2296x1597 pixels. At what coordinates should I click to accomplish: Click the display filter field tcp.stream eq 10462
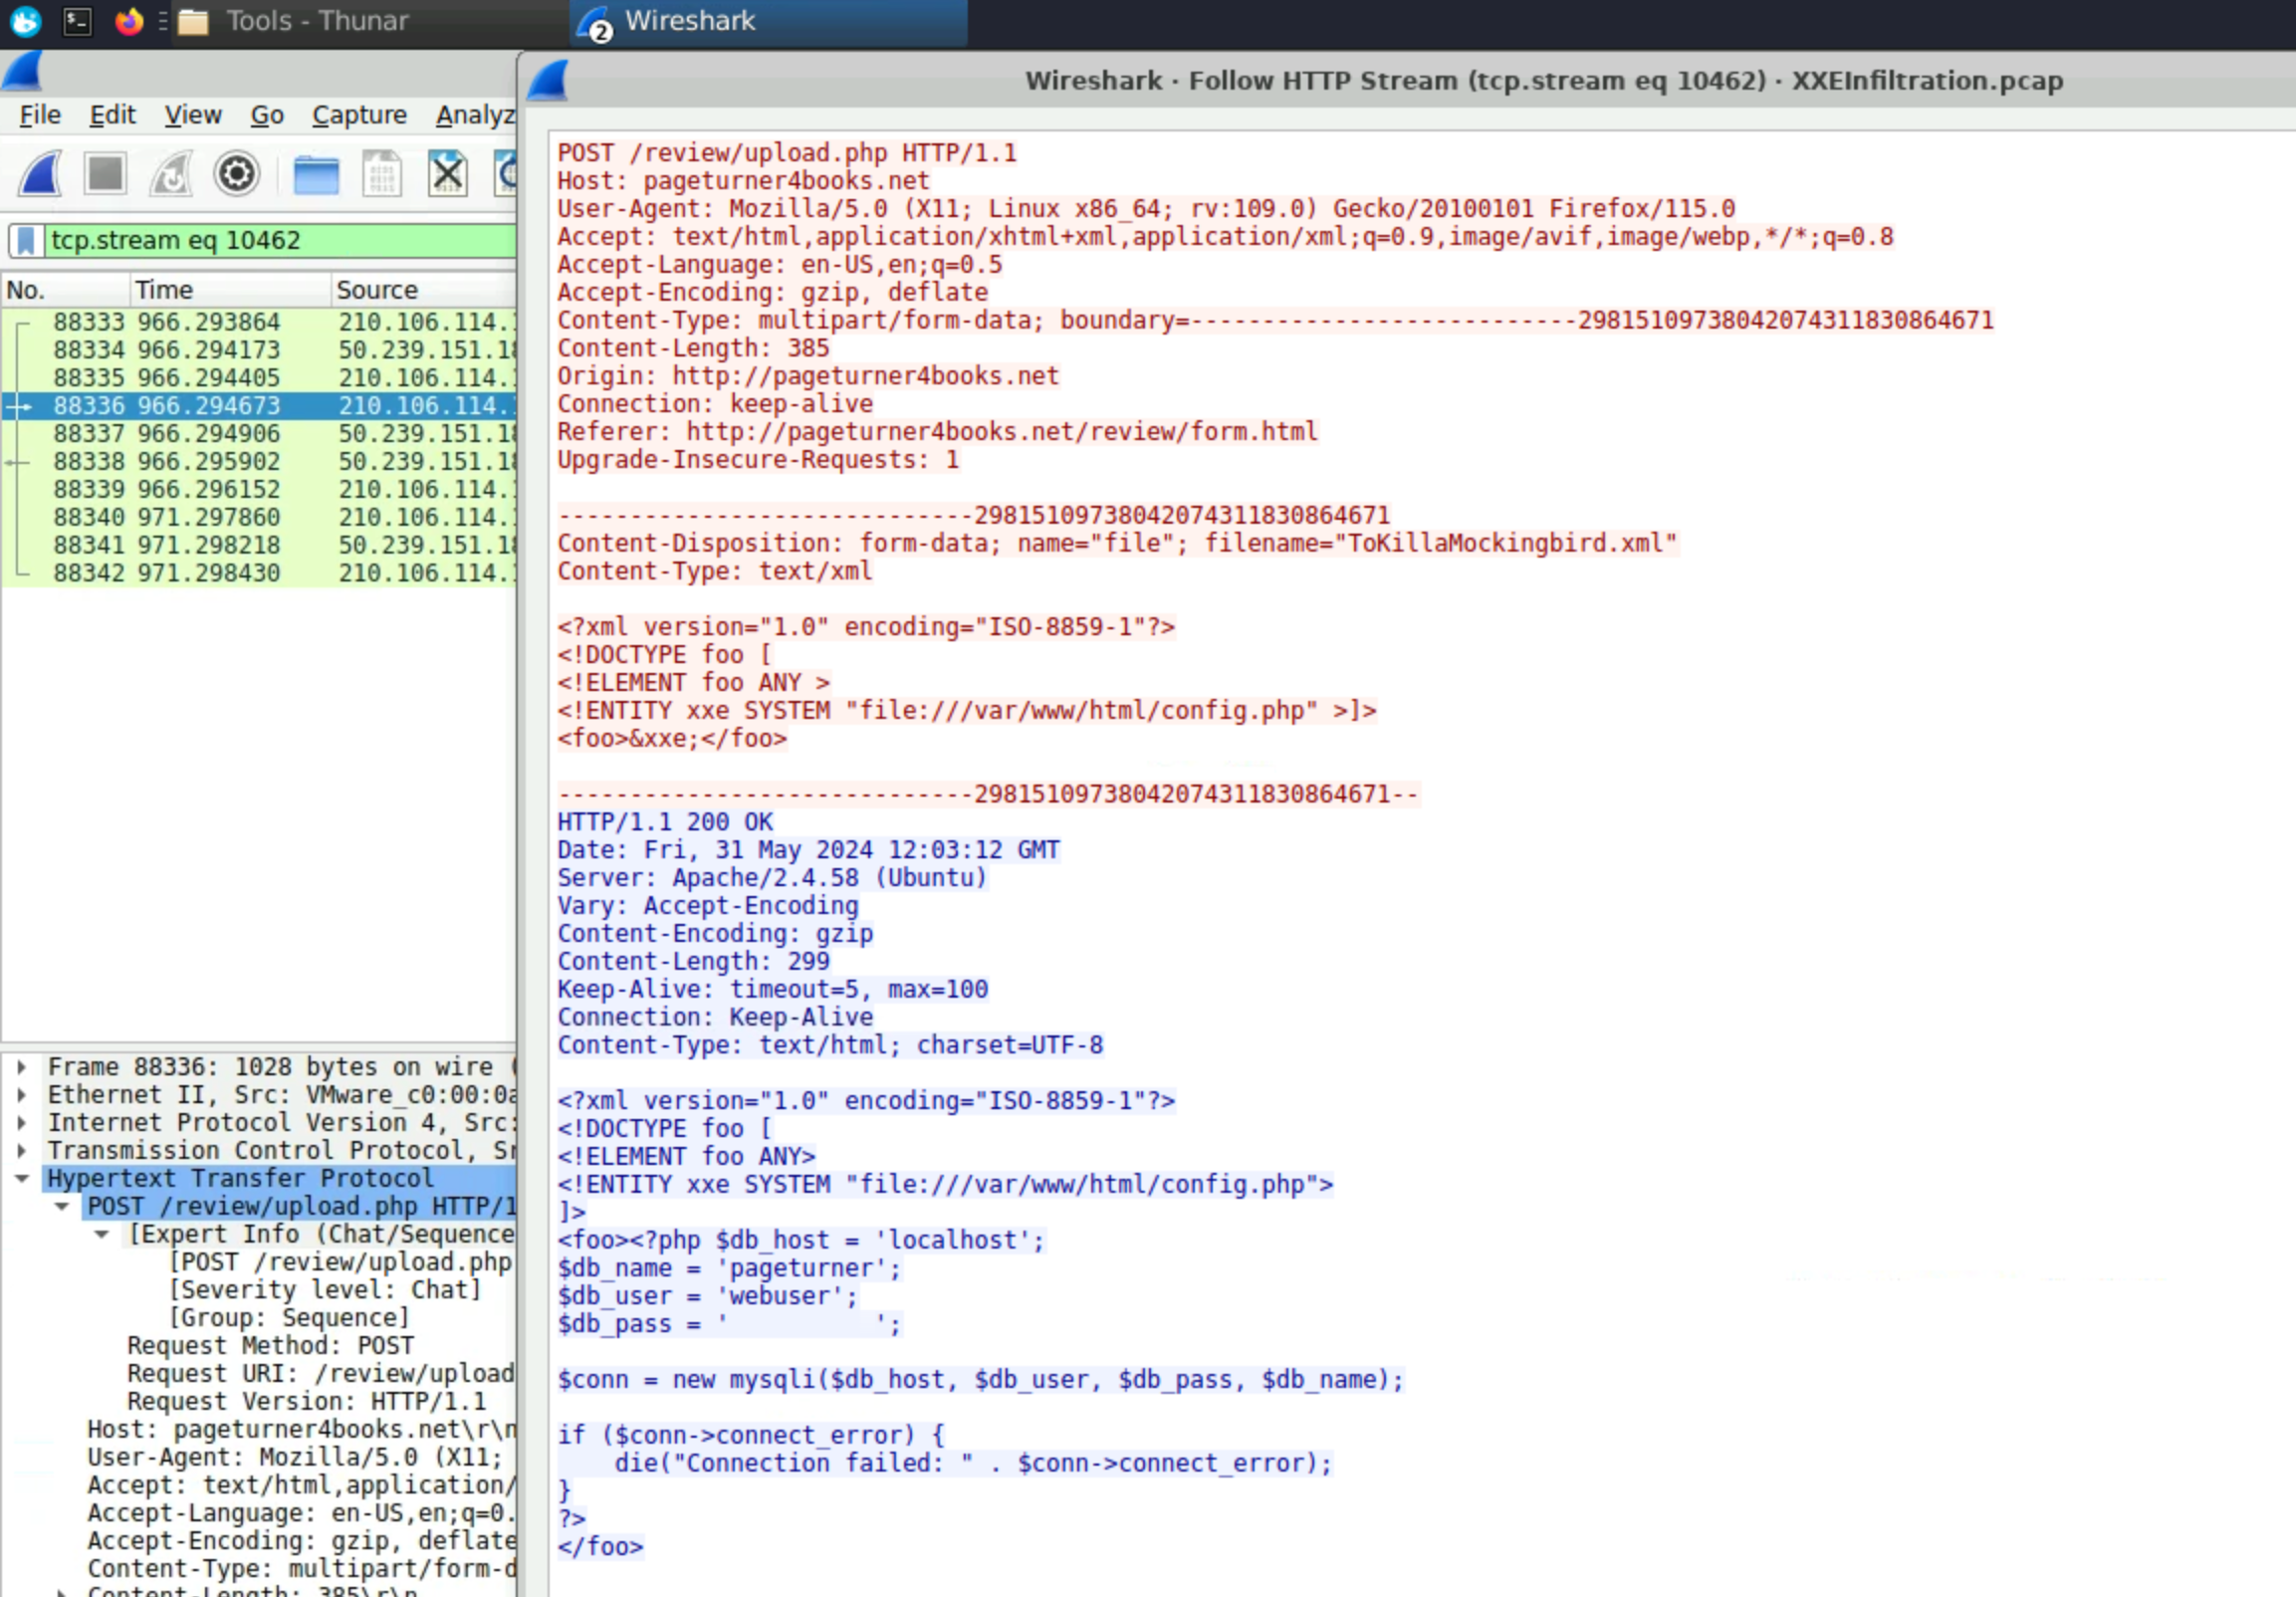pos(281,240)
